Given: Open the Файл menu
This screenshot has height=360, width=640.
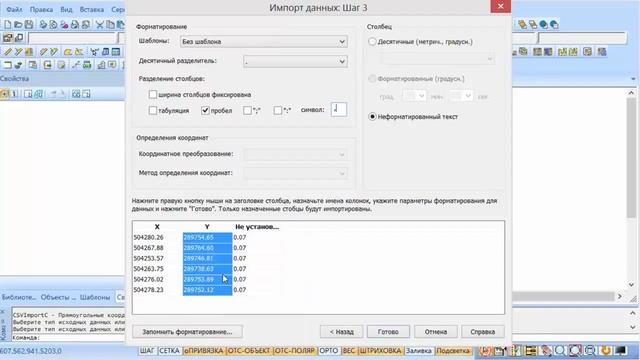Looking at the screenshot, I should pyautogui.click(x=14, y=9).
